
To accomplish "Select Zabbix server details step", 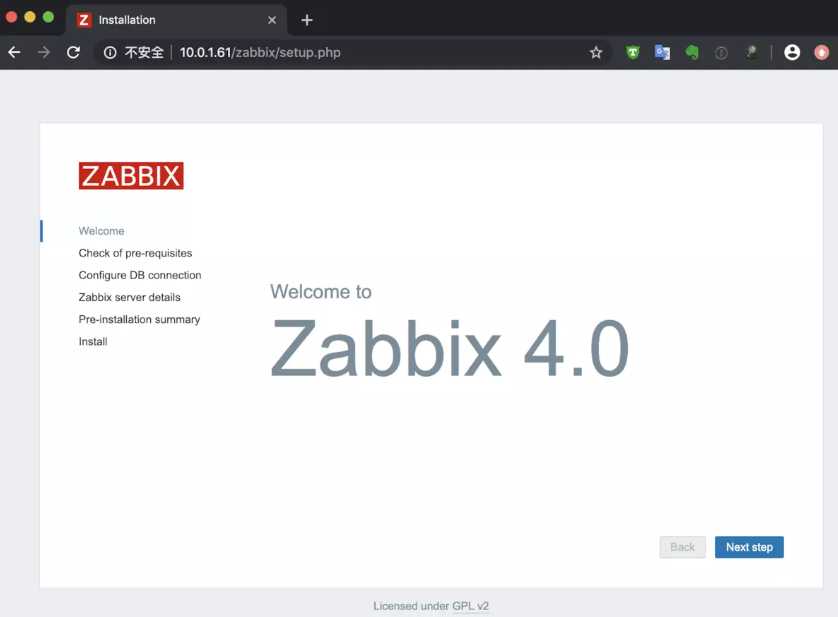I will coord(129,297).
